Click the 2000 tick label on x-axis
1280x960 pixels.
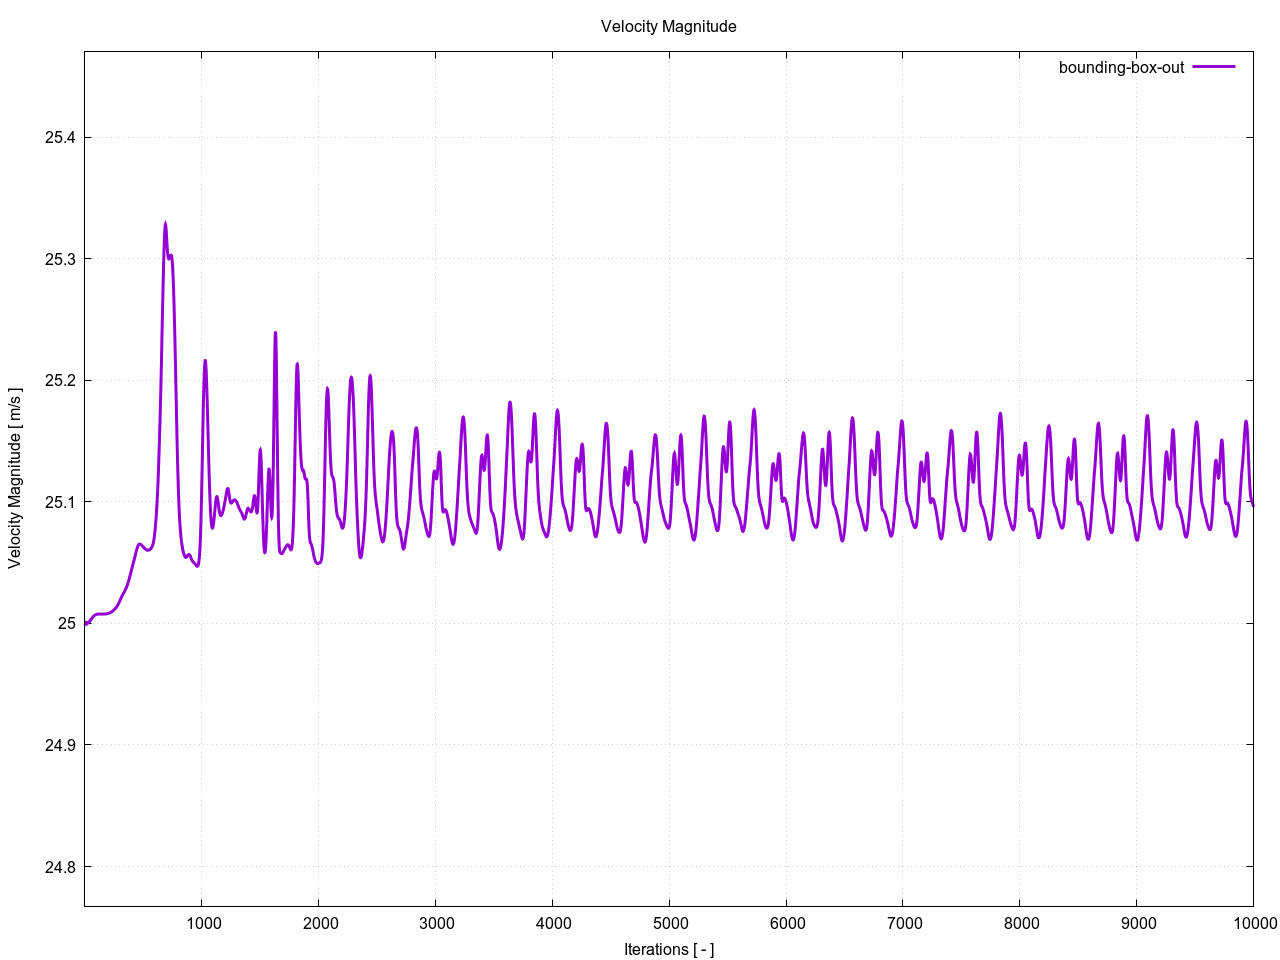[x=320, y=923]
